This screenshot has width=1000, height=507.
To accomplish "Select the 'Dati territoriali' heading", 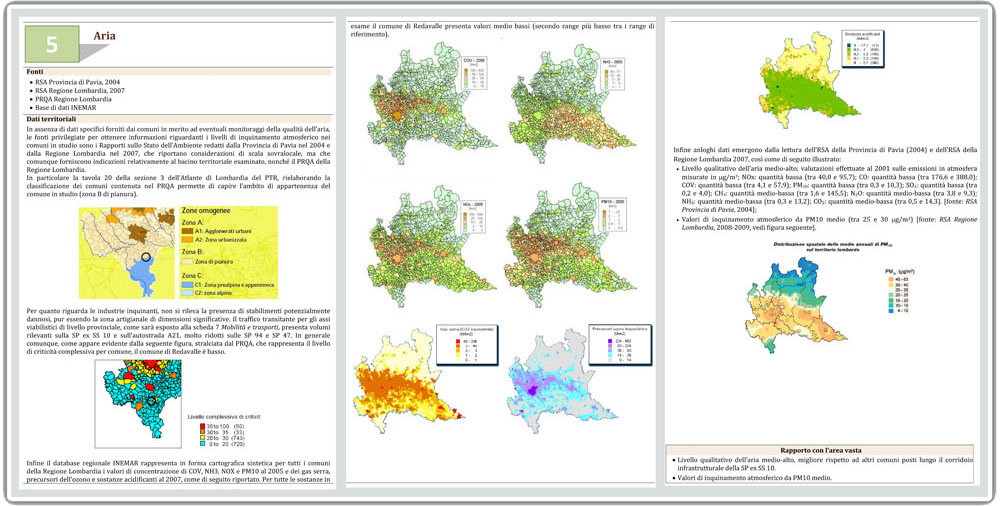I will click(52, 119).
